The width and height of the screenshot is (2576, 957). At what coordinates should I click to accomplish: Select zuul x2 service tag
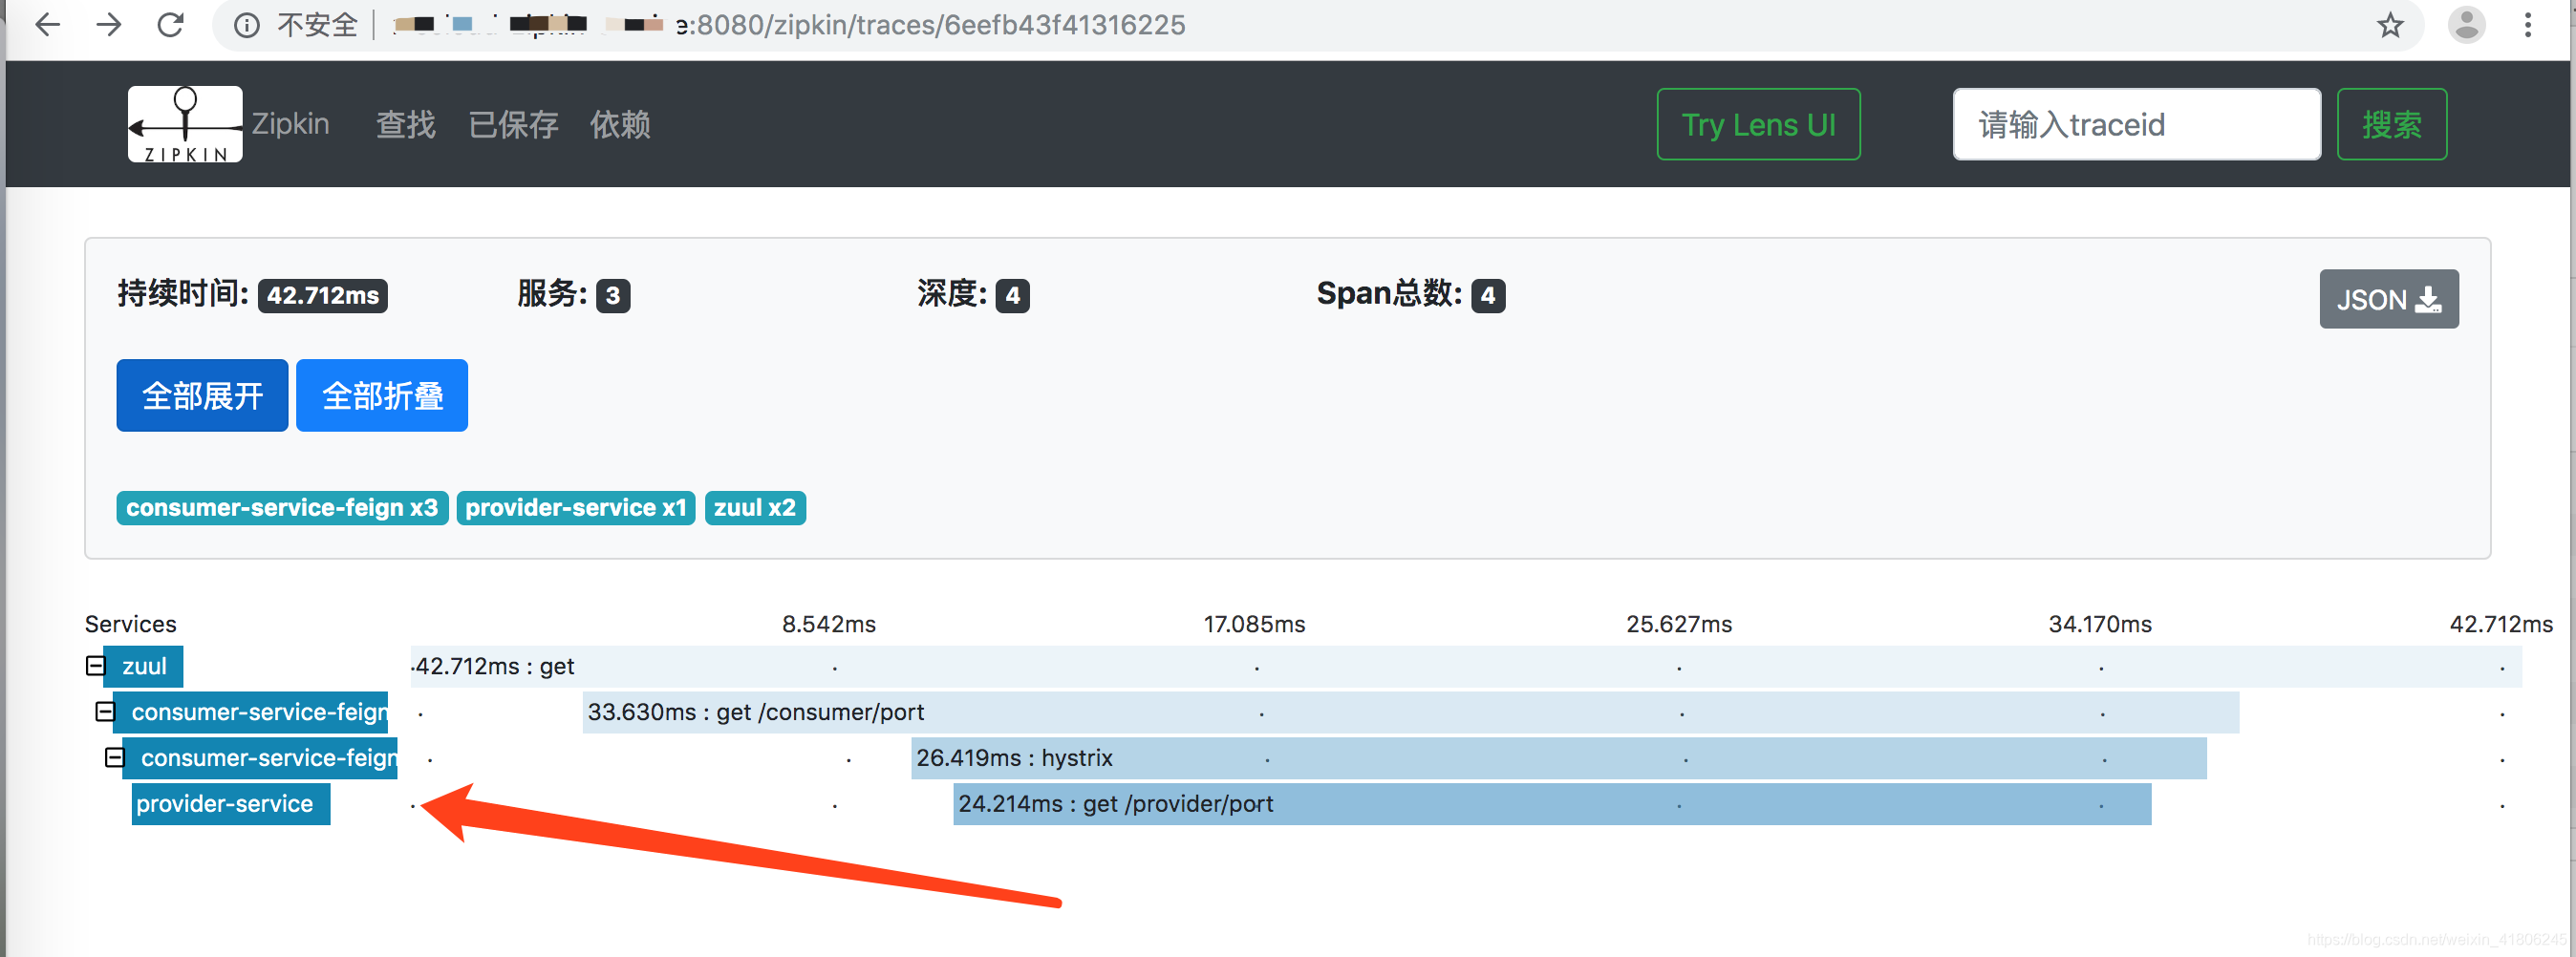[x=755, y=508]
